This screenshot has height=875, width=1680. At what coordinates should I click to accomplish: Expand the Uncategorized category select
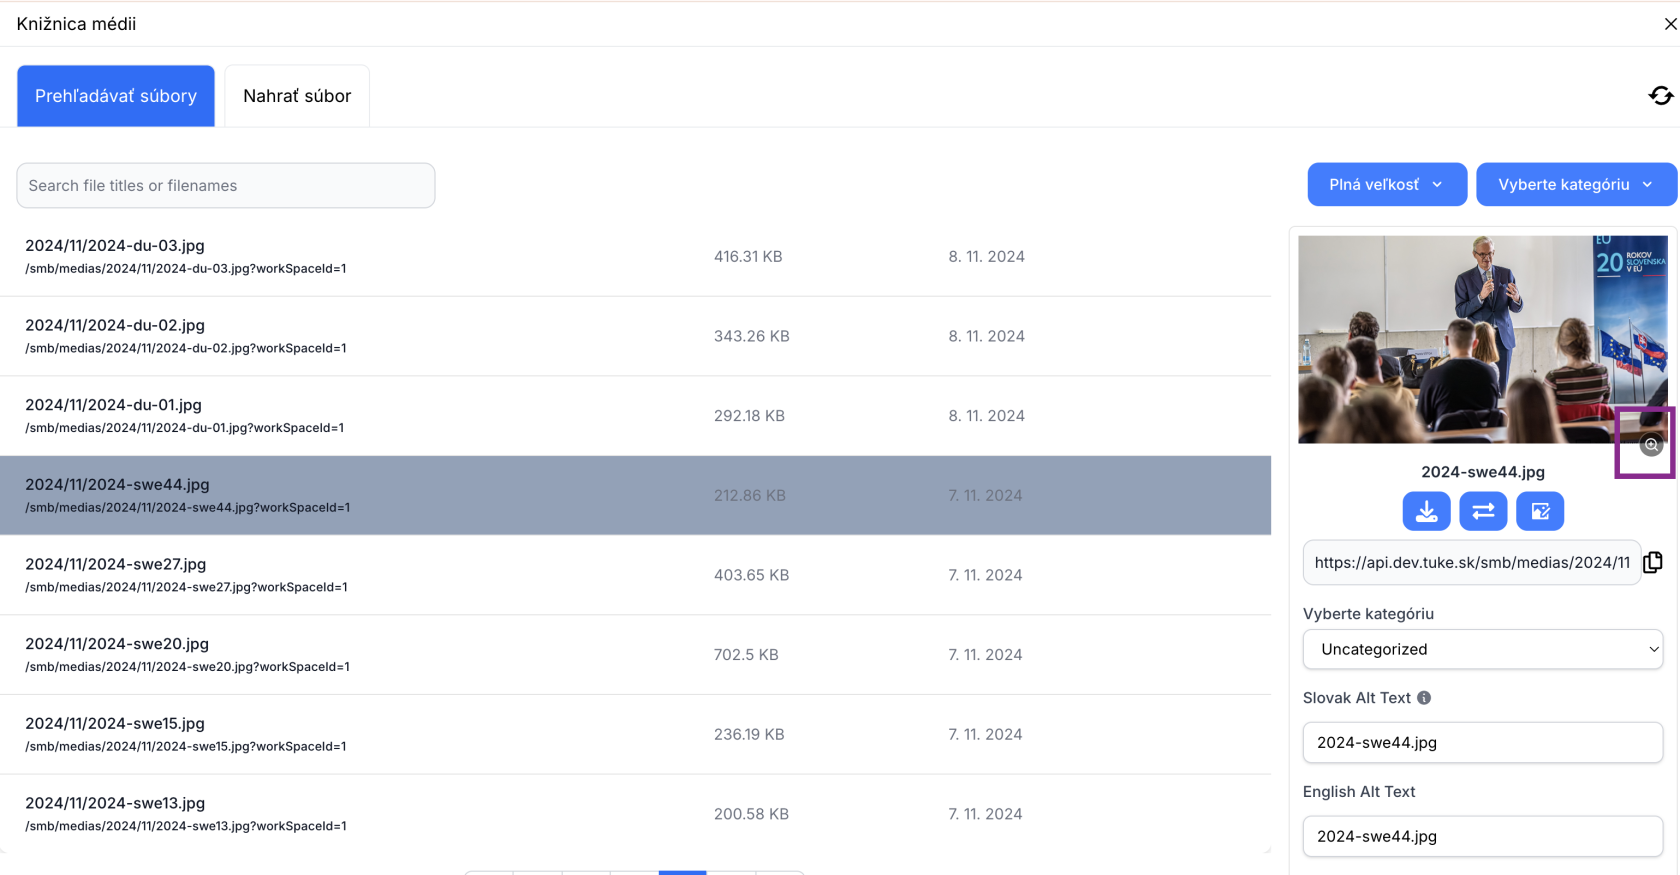click(1483, 649)
